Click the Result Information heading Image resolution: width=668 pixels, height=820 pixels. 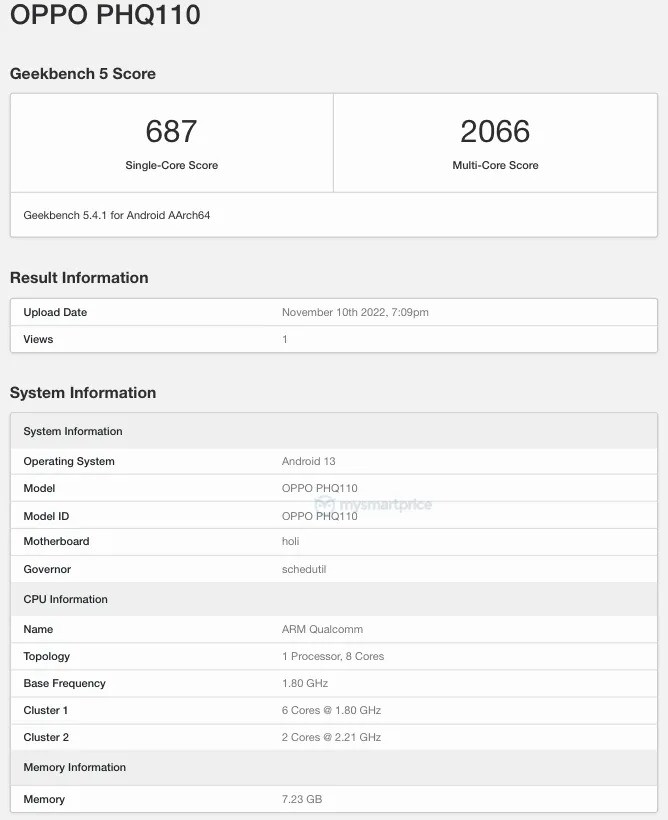click(79, 278)
